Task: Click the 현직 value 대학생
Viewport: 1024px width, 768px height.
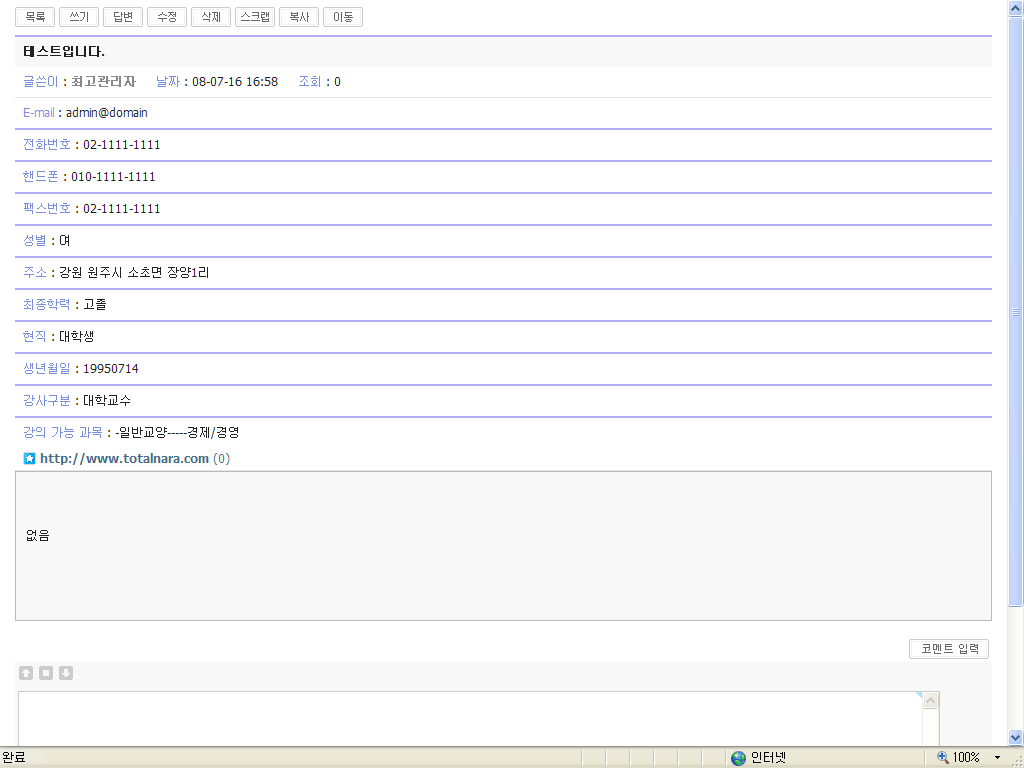Action: (x=76, y=336)
